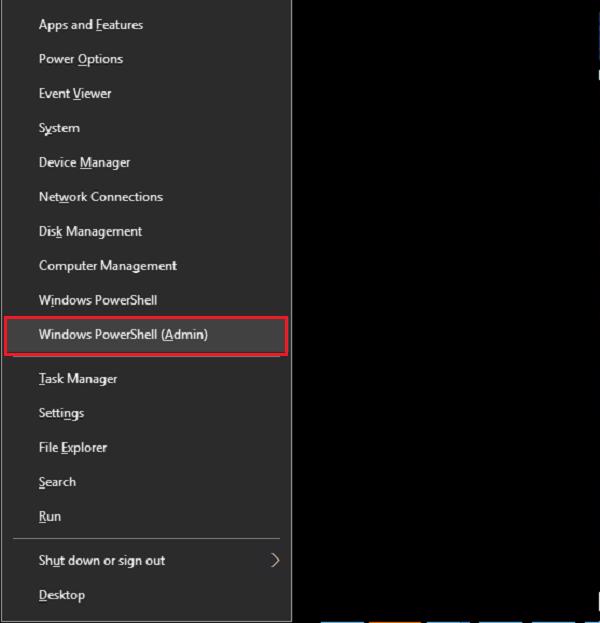
Task: Open Apps and Features
Action: point(146,25)
